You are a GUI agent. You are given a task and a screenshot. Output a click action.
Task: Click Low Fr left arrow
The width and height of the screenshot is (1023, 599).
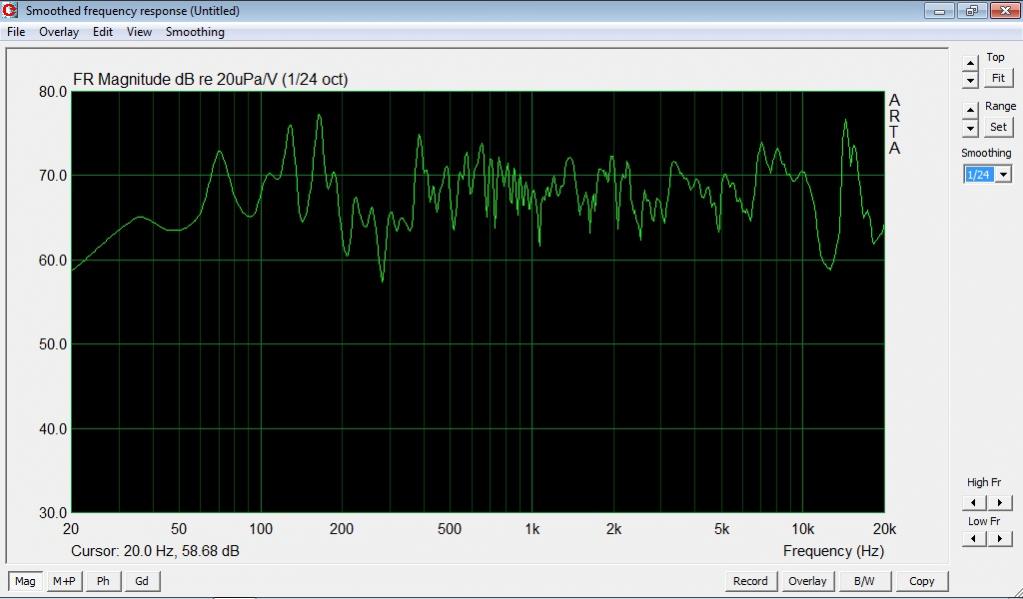pyautogui.click(x=974, y=538)
